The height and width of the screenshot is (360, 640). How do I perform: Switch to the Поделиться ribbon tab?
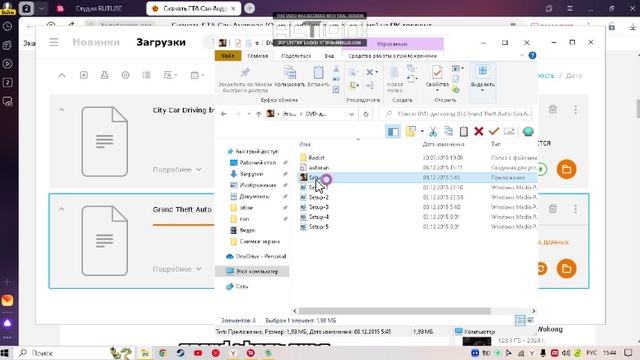(x=296, y=56)
